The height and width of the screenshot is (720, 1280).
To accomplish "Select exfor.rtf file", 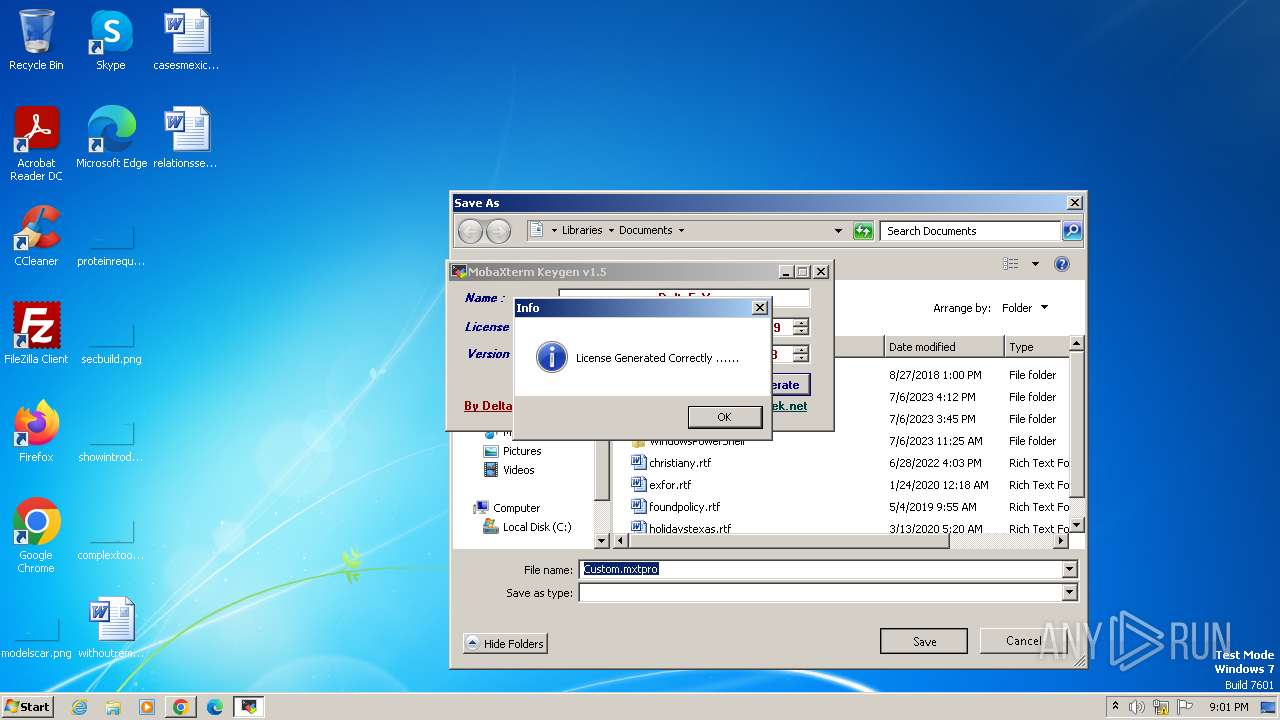I will [x=661, y=485].
